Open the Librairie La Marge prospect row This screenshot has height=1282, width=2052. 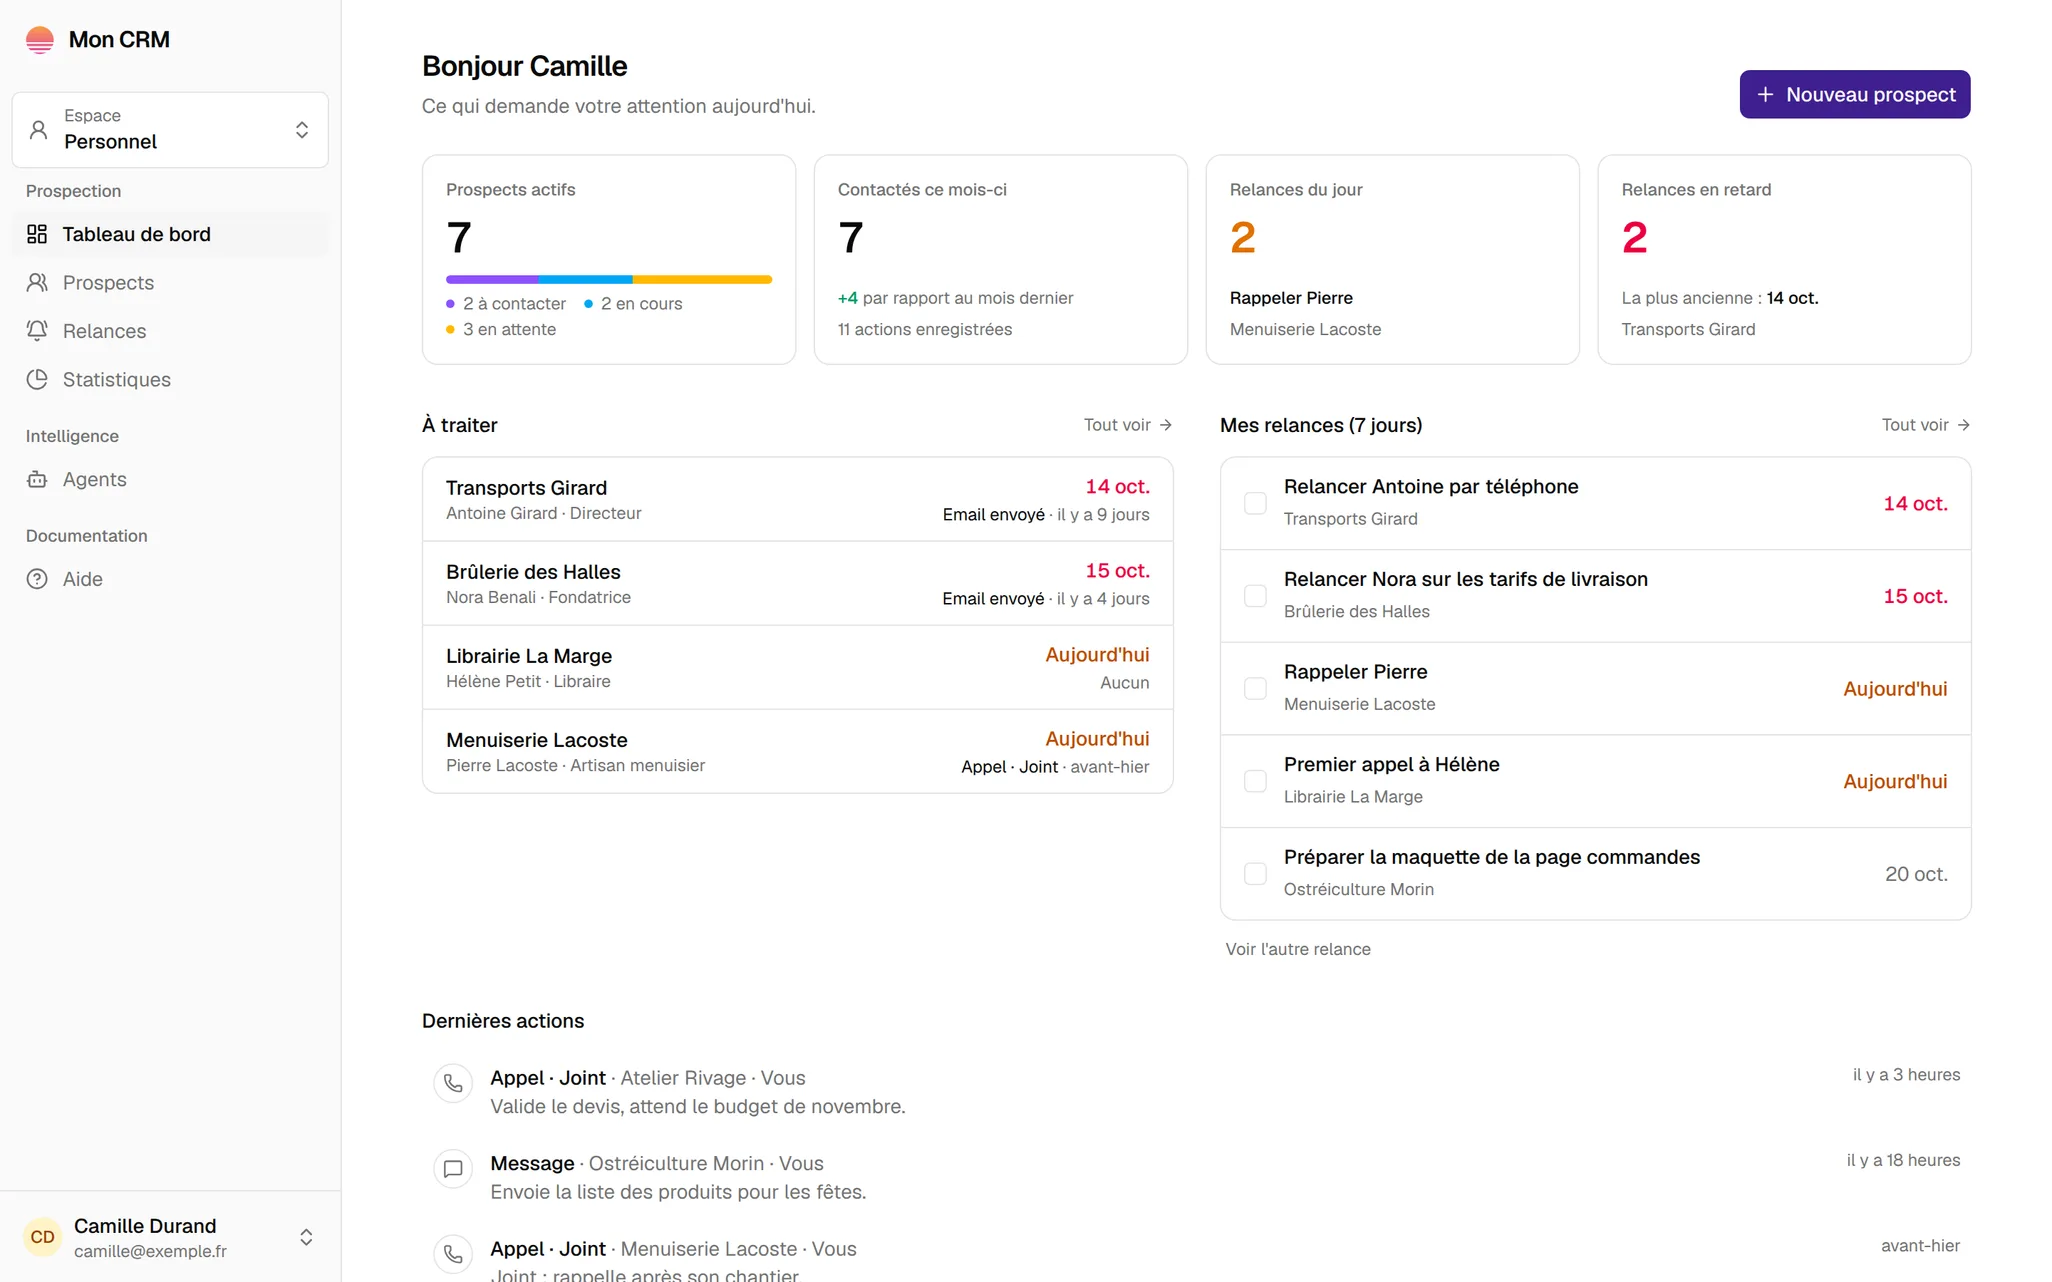797,667
